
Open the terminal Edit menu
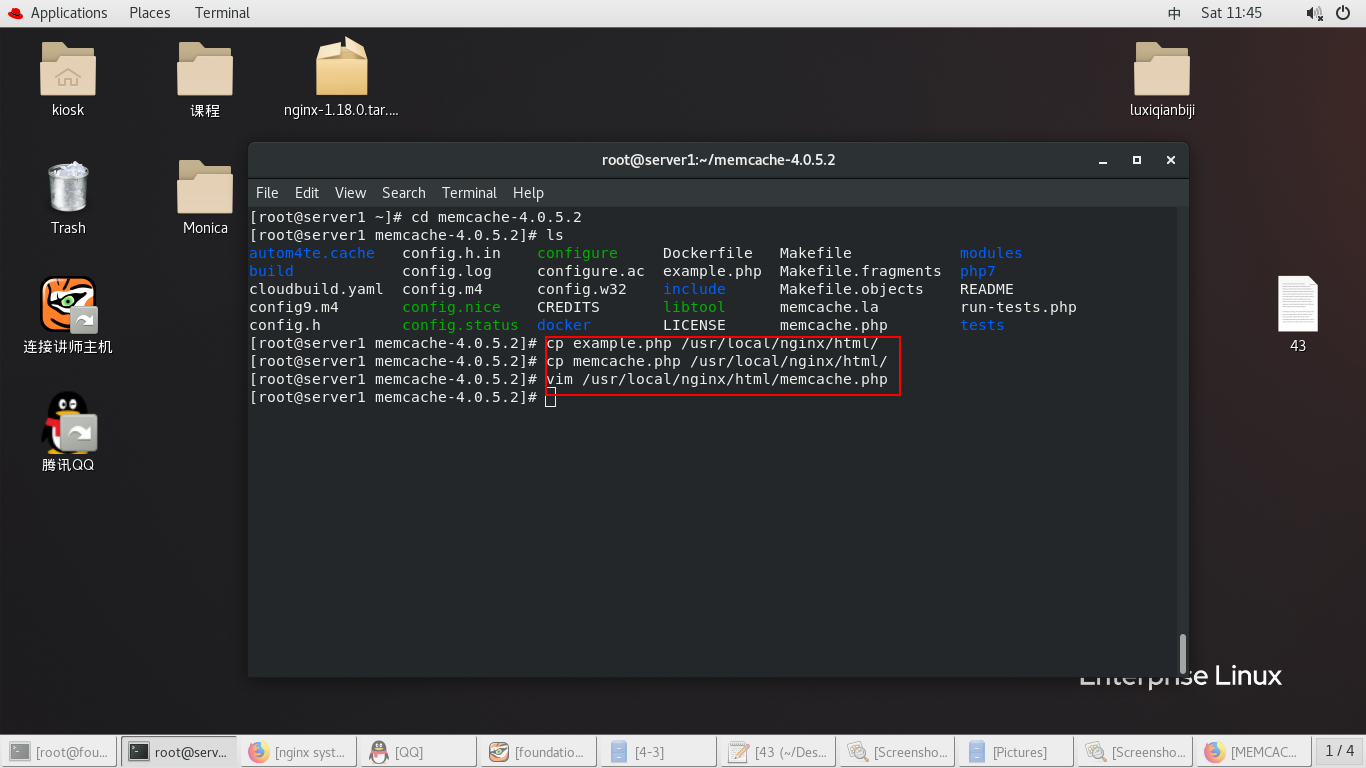(307, 193)
